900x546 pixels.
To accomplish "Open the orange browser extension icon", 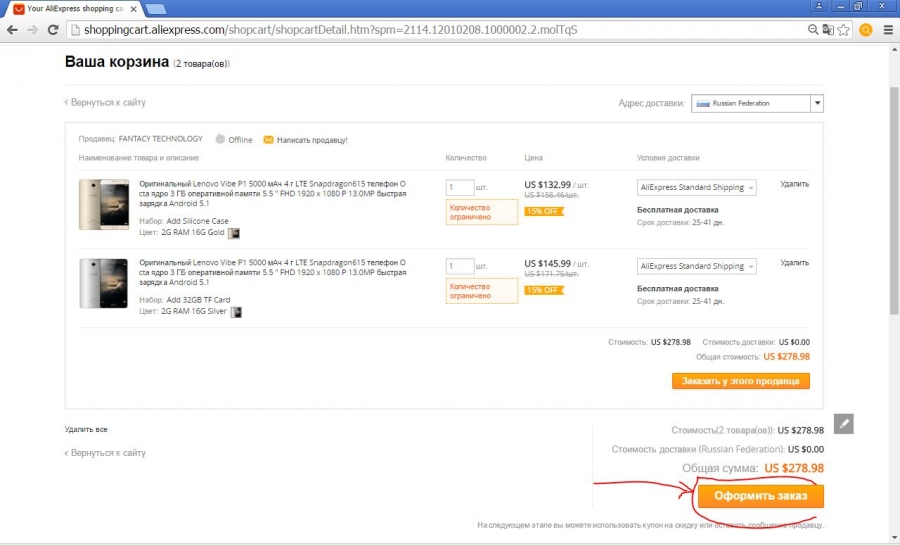I will (x=866, y=30).
